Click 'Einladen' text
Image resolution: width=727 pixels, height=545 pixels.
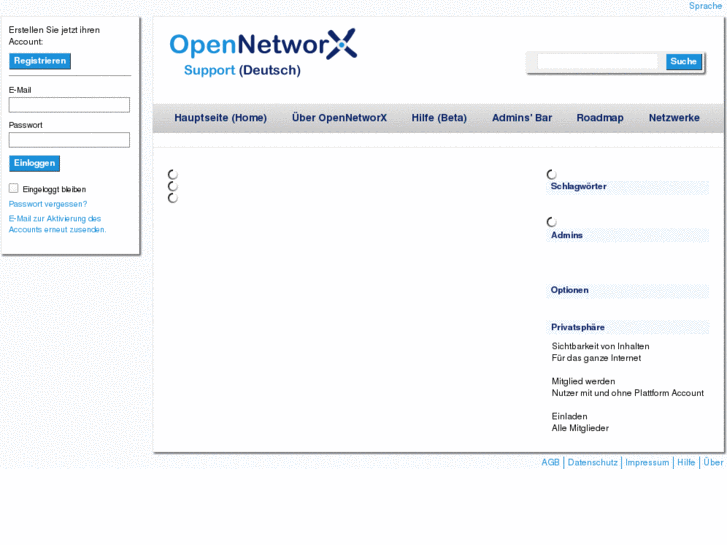tap(569, 416)
